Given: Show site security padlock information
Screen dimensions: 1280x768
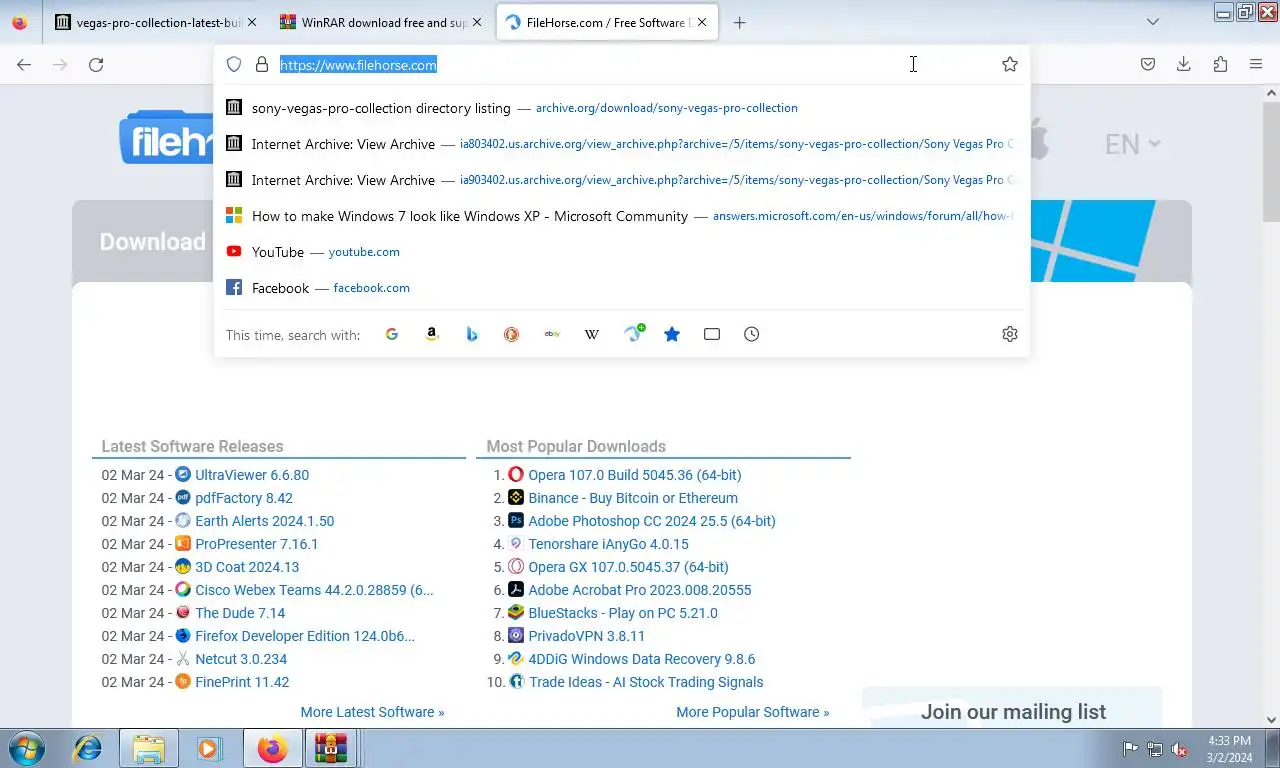Looking at the screenshot, I should click(x=262, y=64).
